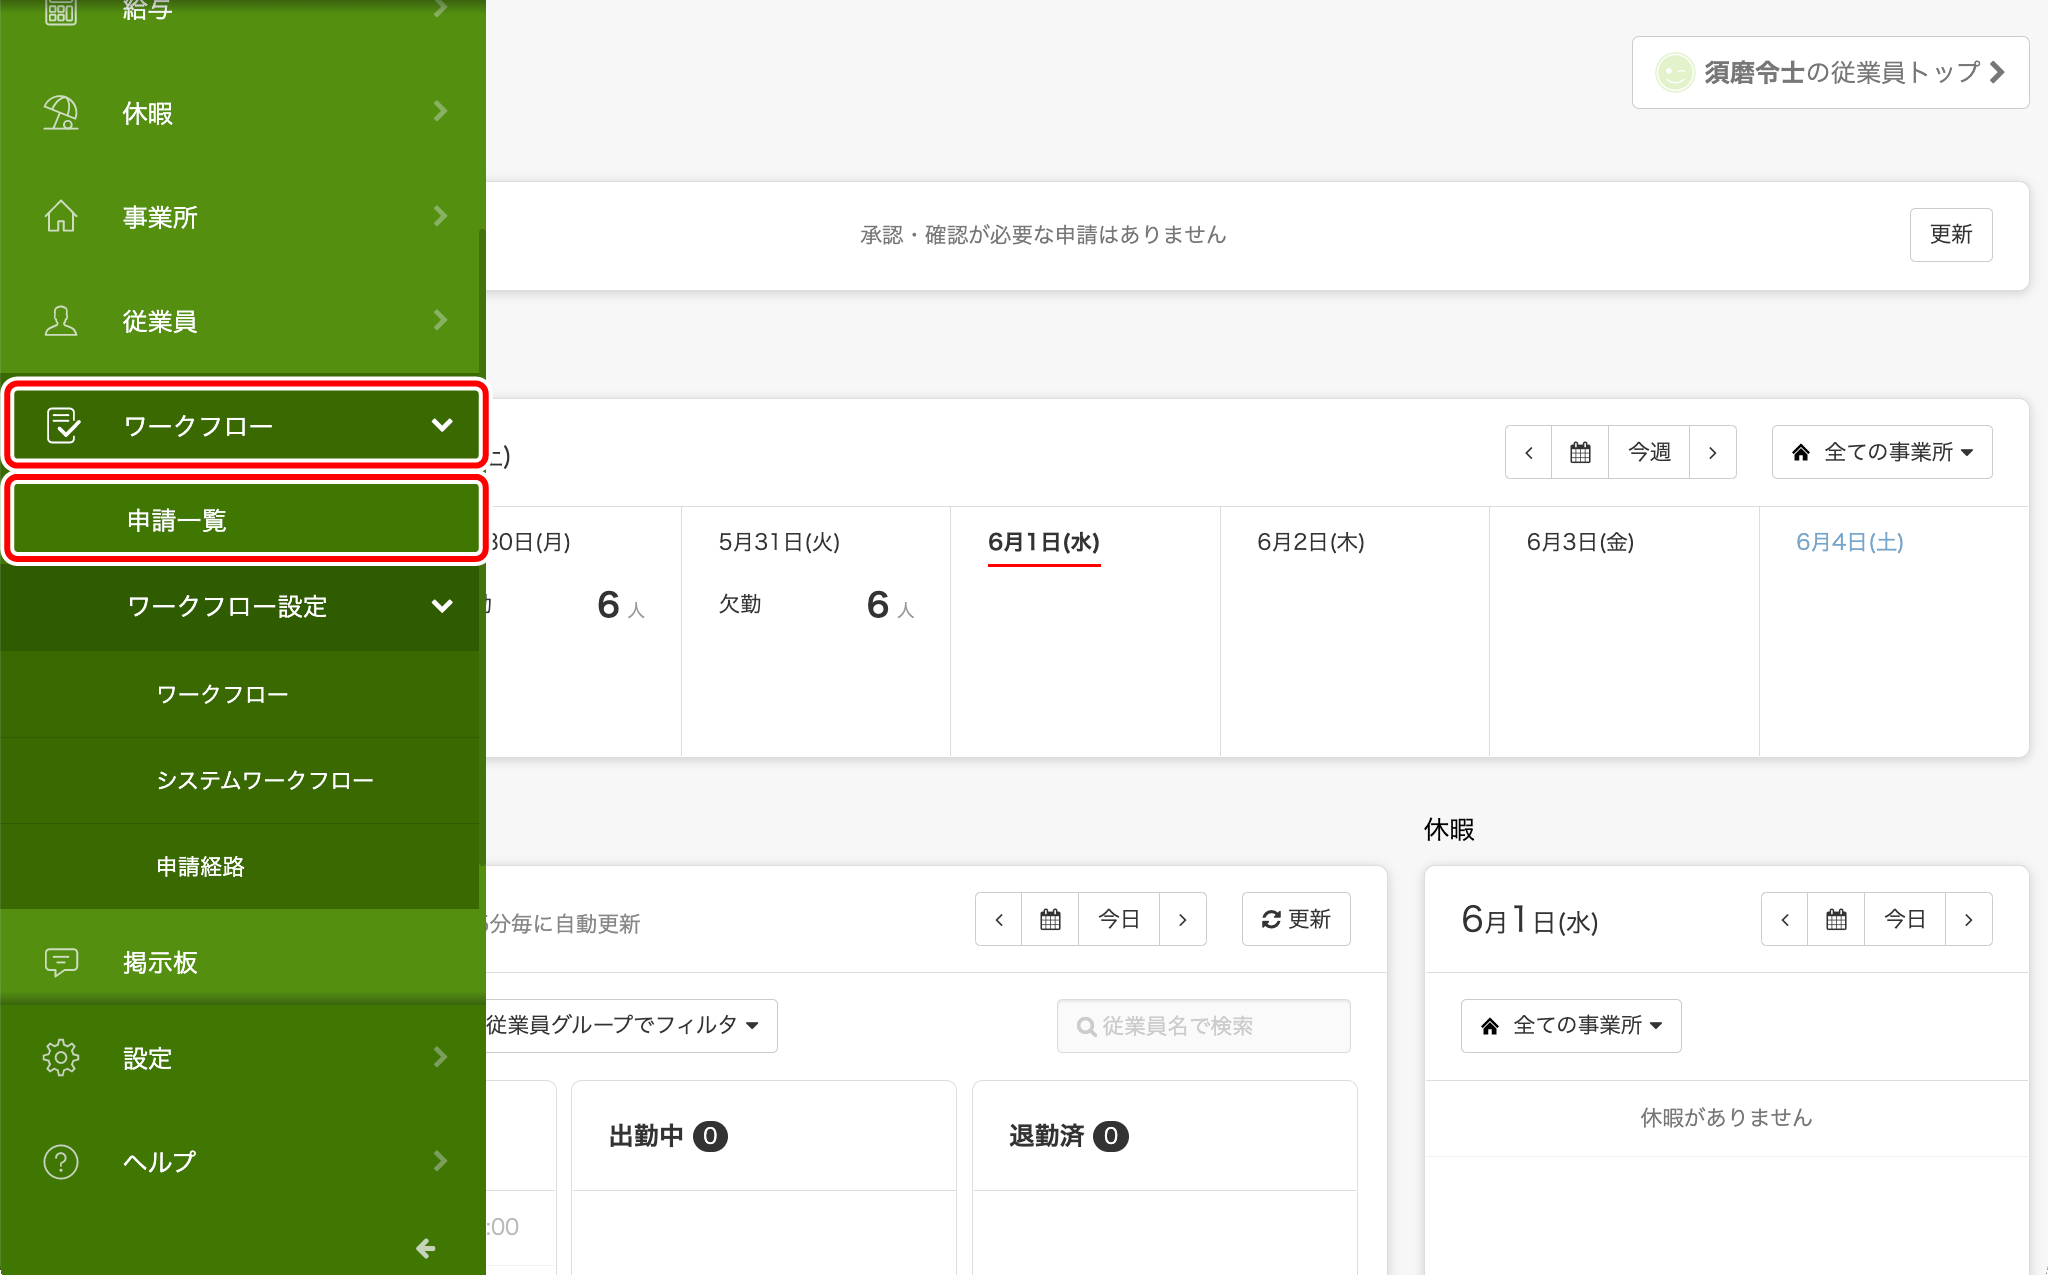Open ワークフロー submenu item under settings
The height and width of the screenshot is (1275, 2048).
[x=240, y=694]
